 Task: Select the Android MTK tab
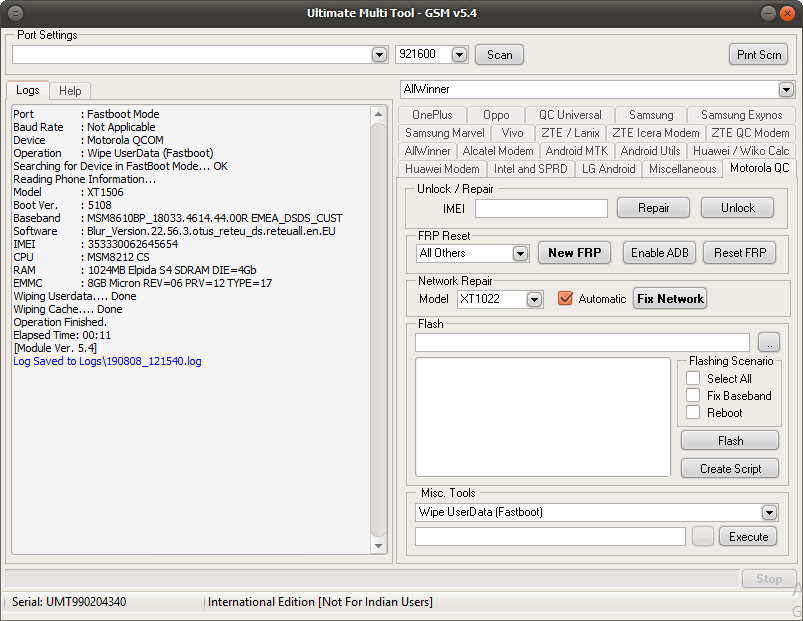576,151
